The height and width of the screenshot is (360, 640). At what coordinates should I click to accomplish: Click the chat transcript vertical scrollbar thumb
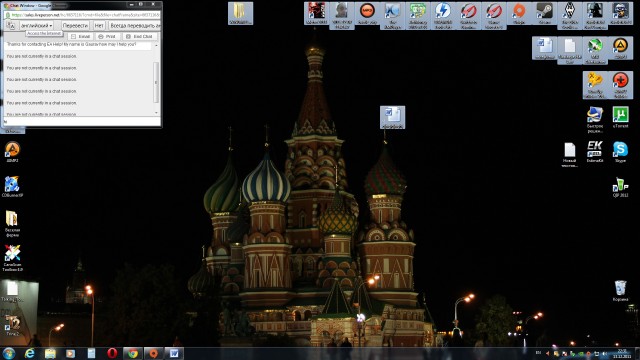coord(156,82)
